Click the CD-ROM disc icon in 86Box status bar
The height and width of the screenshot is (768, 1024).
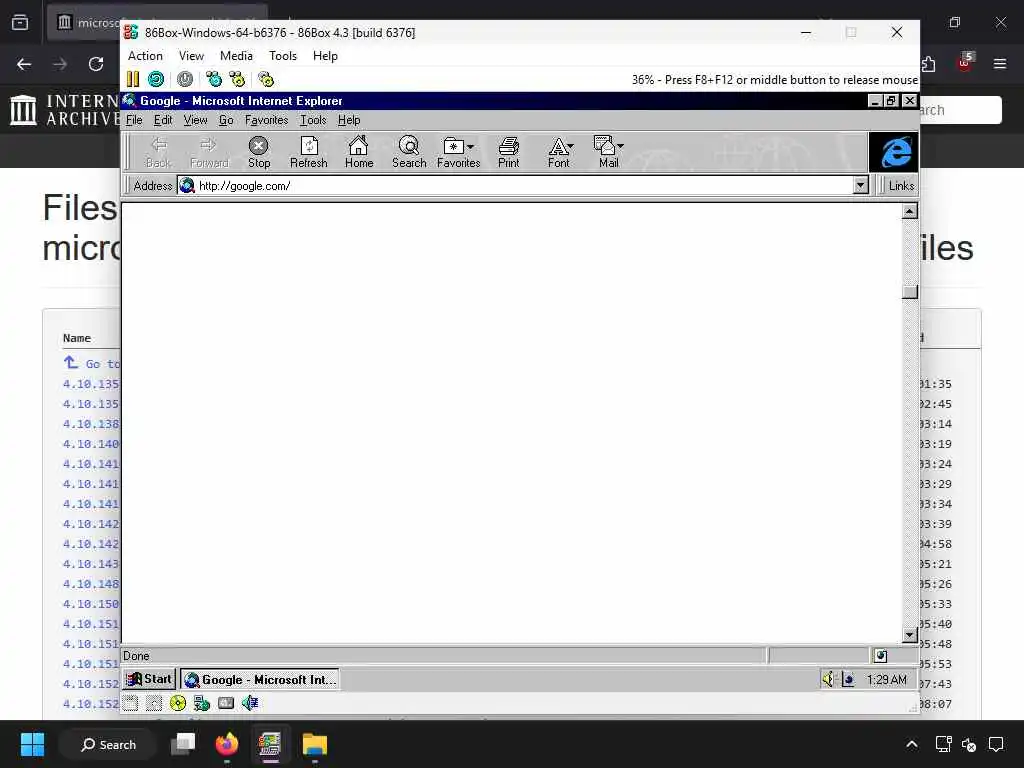pyautogui.click(x=178, y=703)
